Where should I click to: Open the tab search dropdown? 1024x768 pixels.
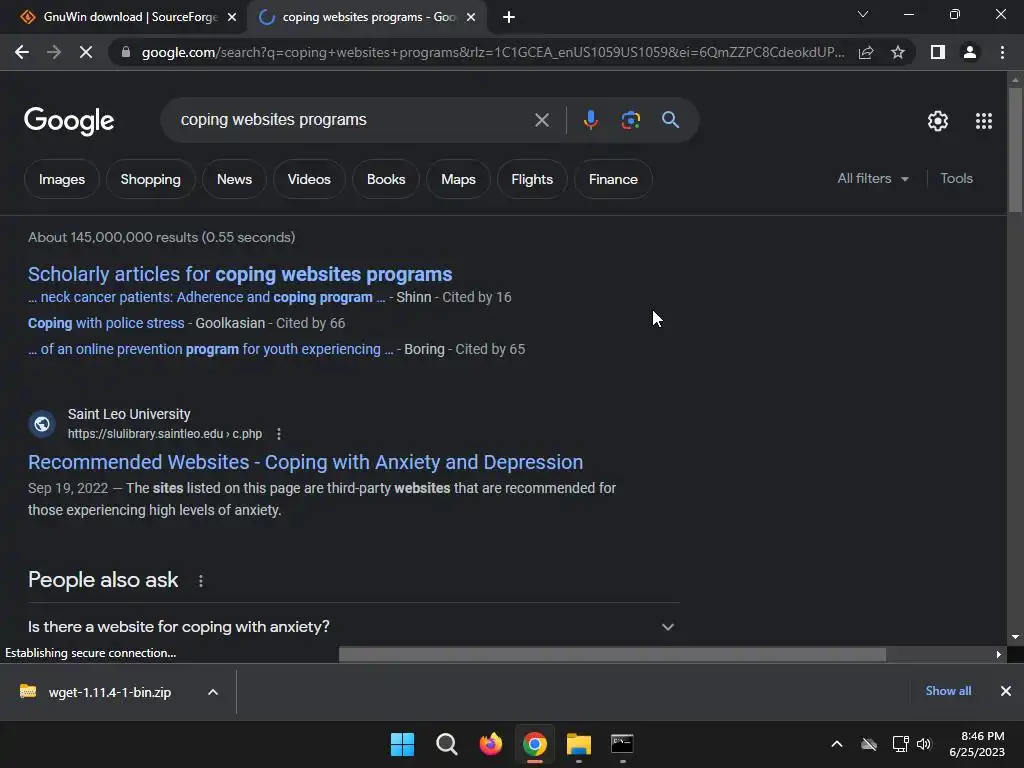click(863, 14)
